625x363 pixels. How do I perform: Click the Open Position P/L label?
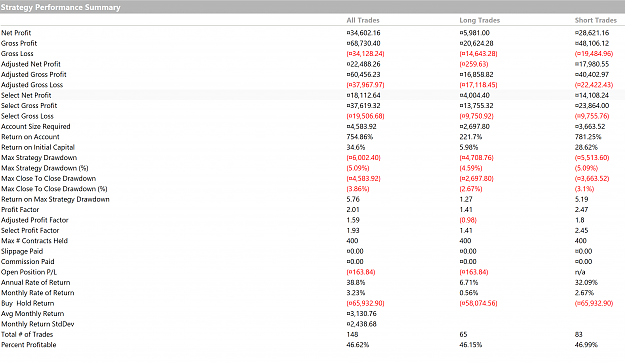click(x=29, y=272)
